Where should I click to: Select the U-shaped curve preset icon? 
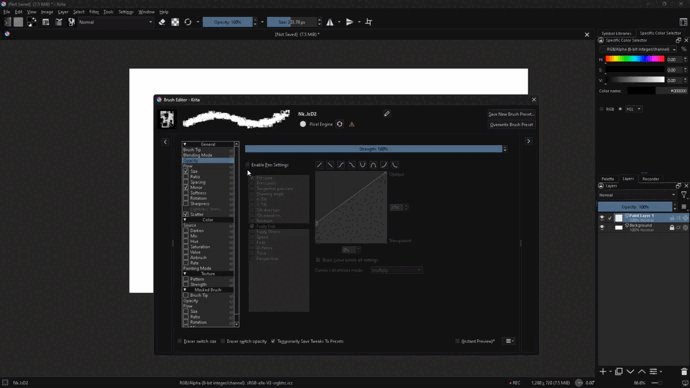point(363,165)
